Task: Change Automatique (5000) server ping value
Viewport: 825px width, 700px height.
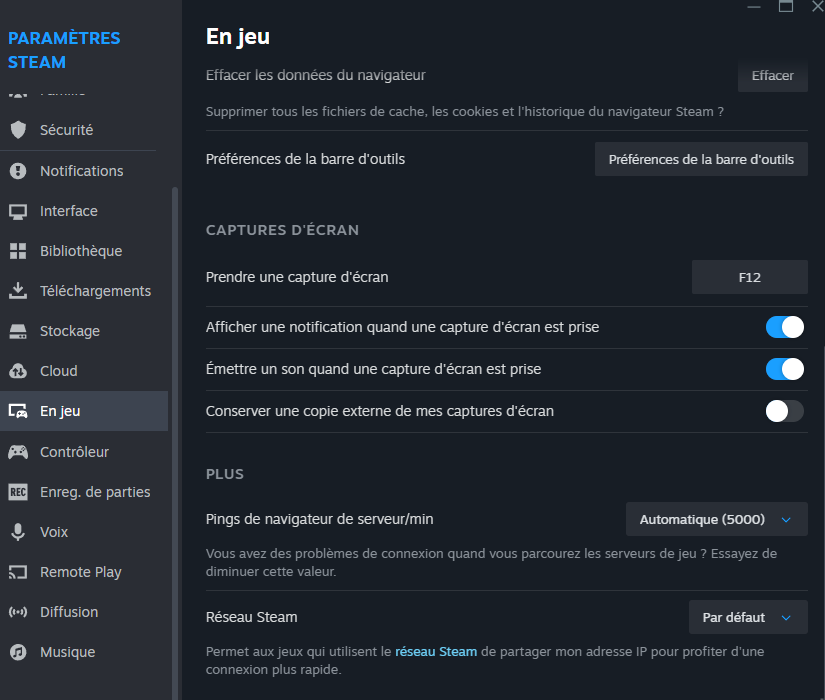Action: [716, 519]
